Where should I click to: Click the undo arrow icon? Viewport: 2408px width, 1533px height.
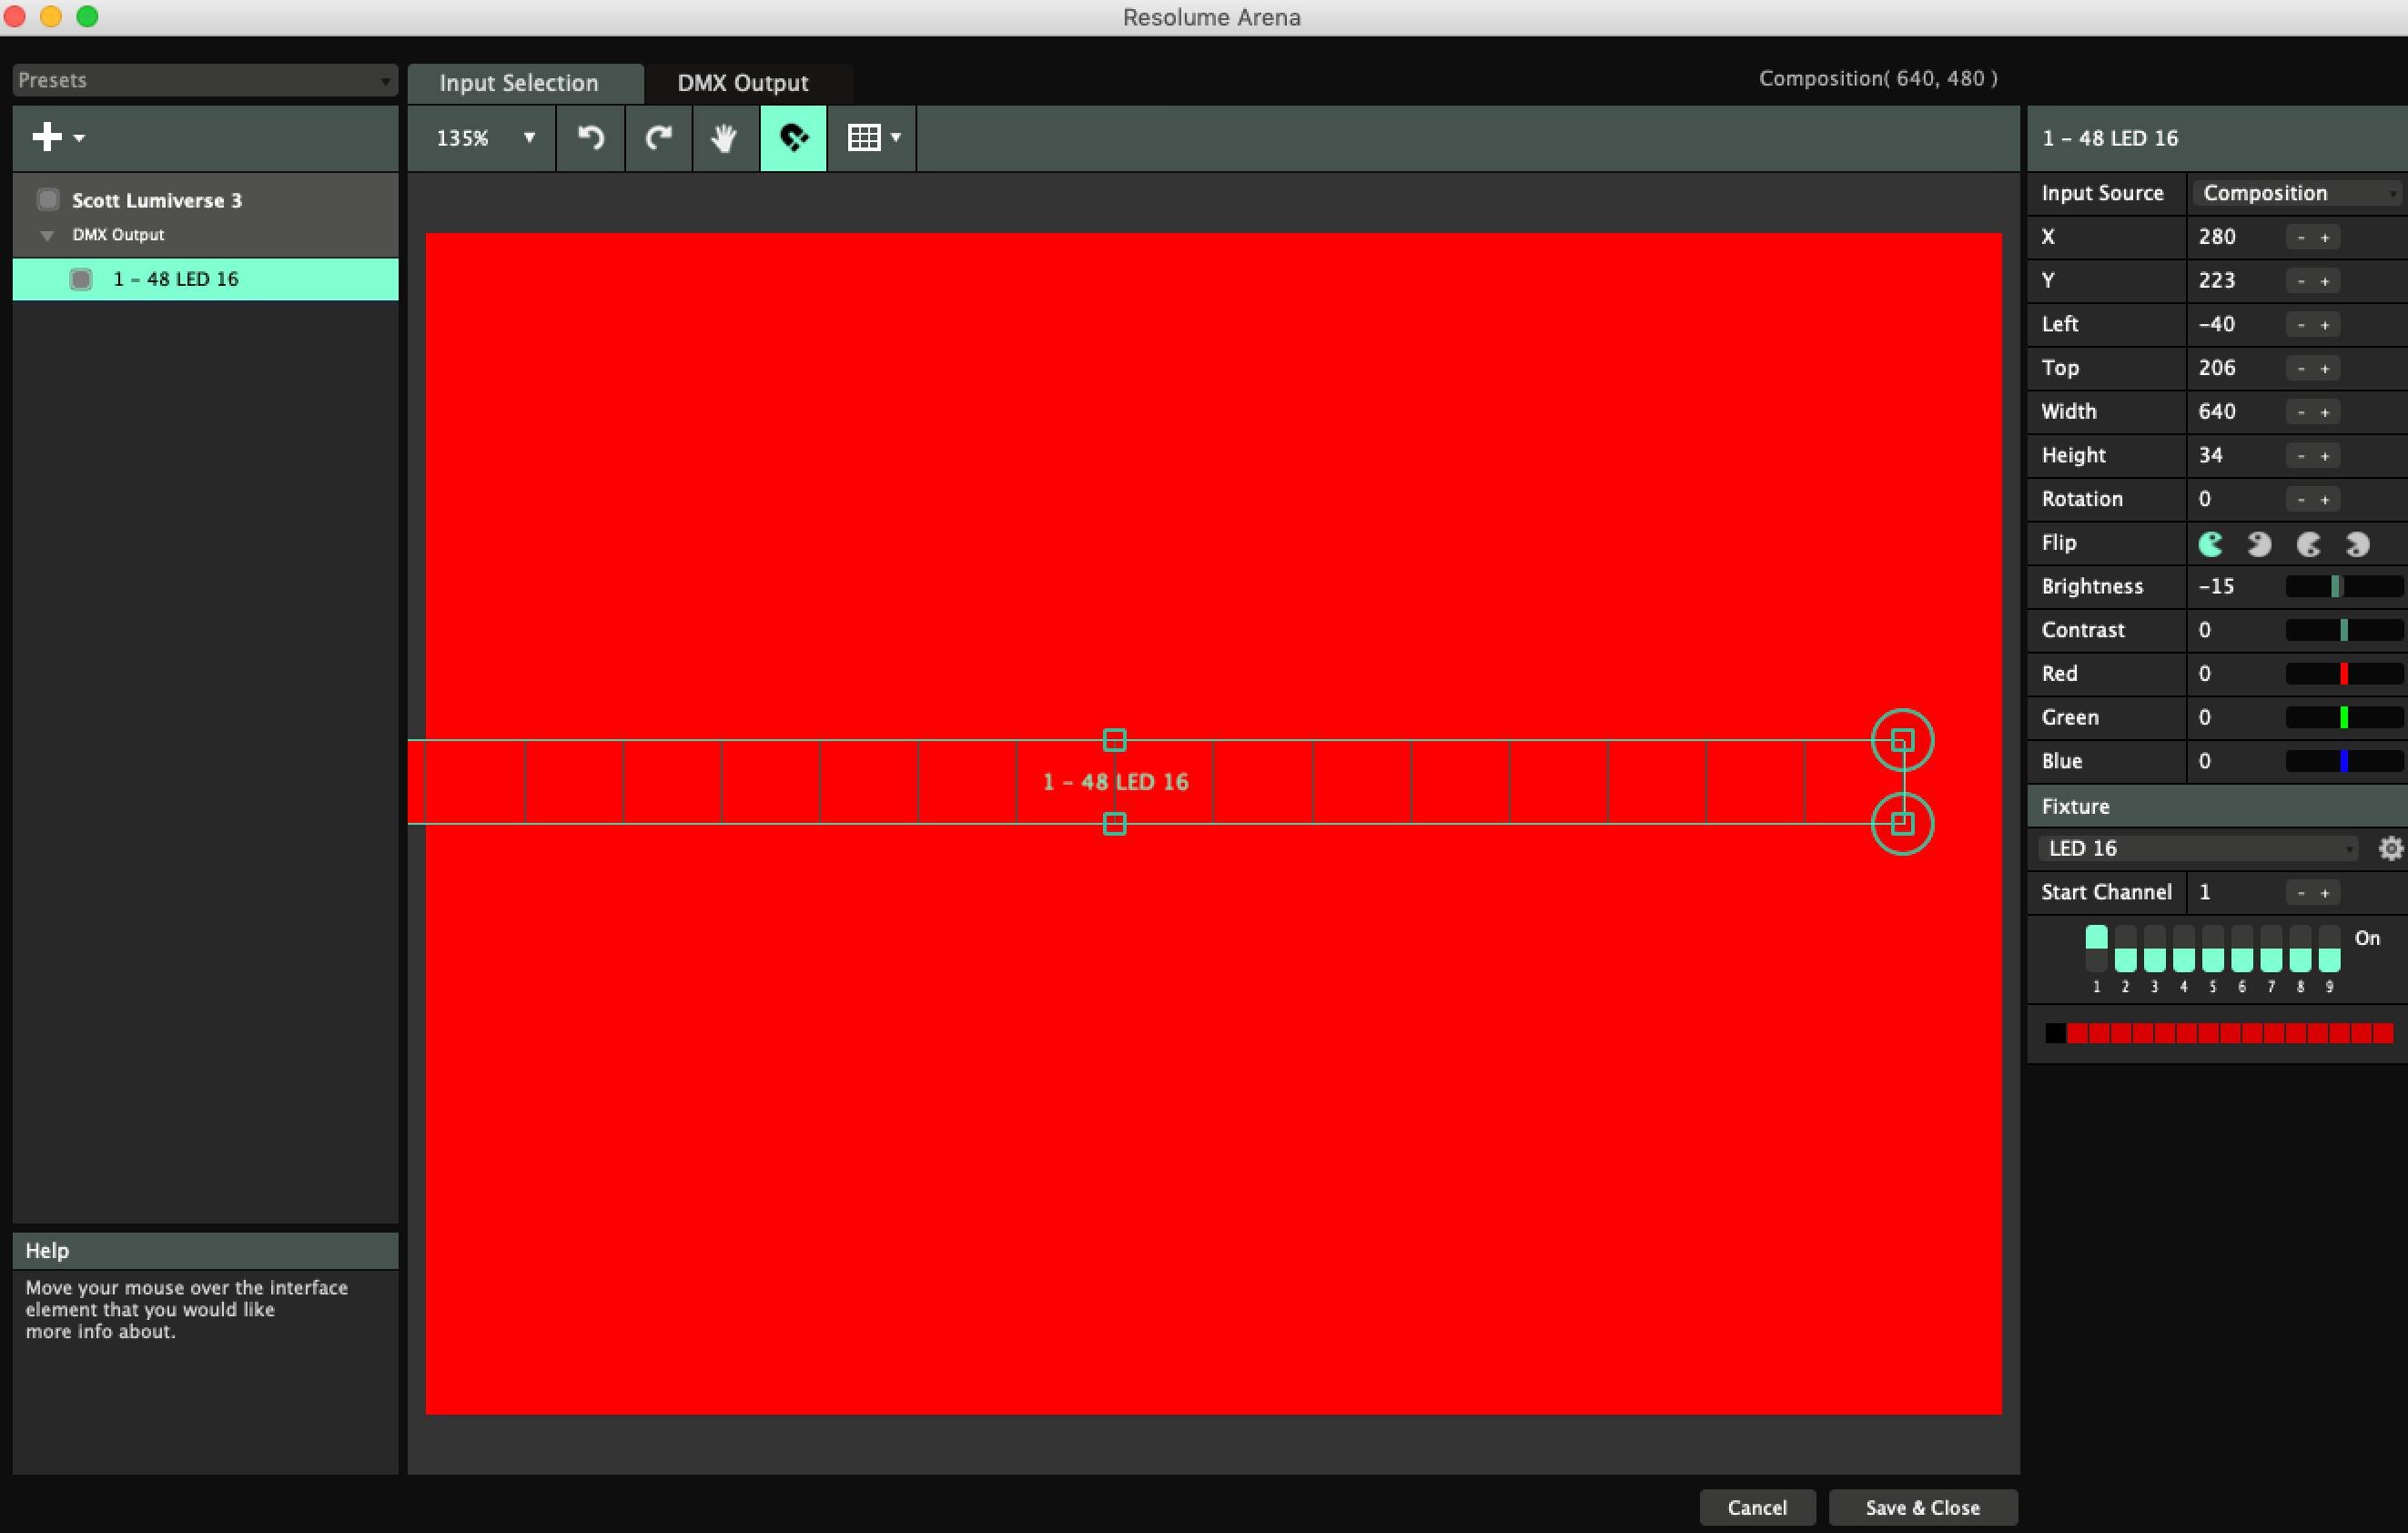(x=591, y=138)
